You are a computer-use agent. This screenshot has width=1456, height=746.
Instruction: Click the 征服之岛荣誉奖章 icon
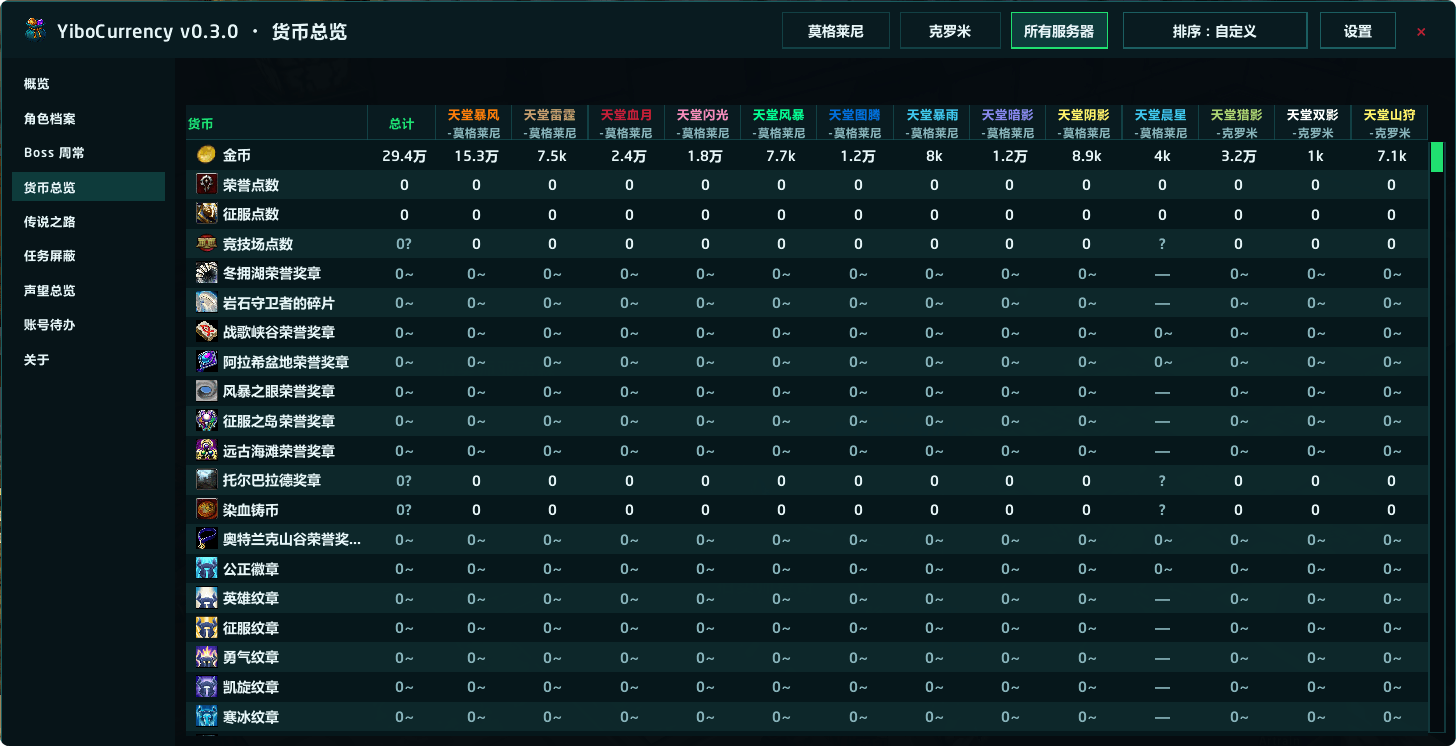(x=206, y=421)
